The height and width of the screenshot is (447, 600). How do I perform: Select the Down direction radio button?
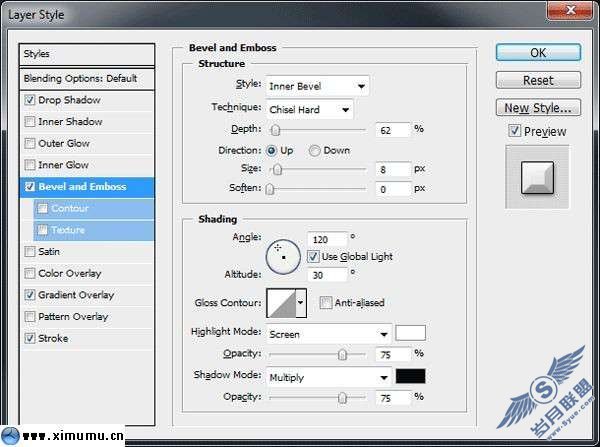coord(315,151)
